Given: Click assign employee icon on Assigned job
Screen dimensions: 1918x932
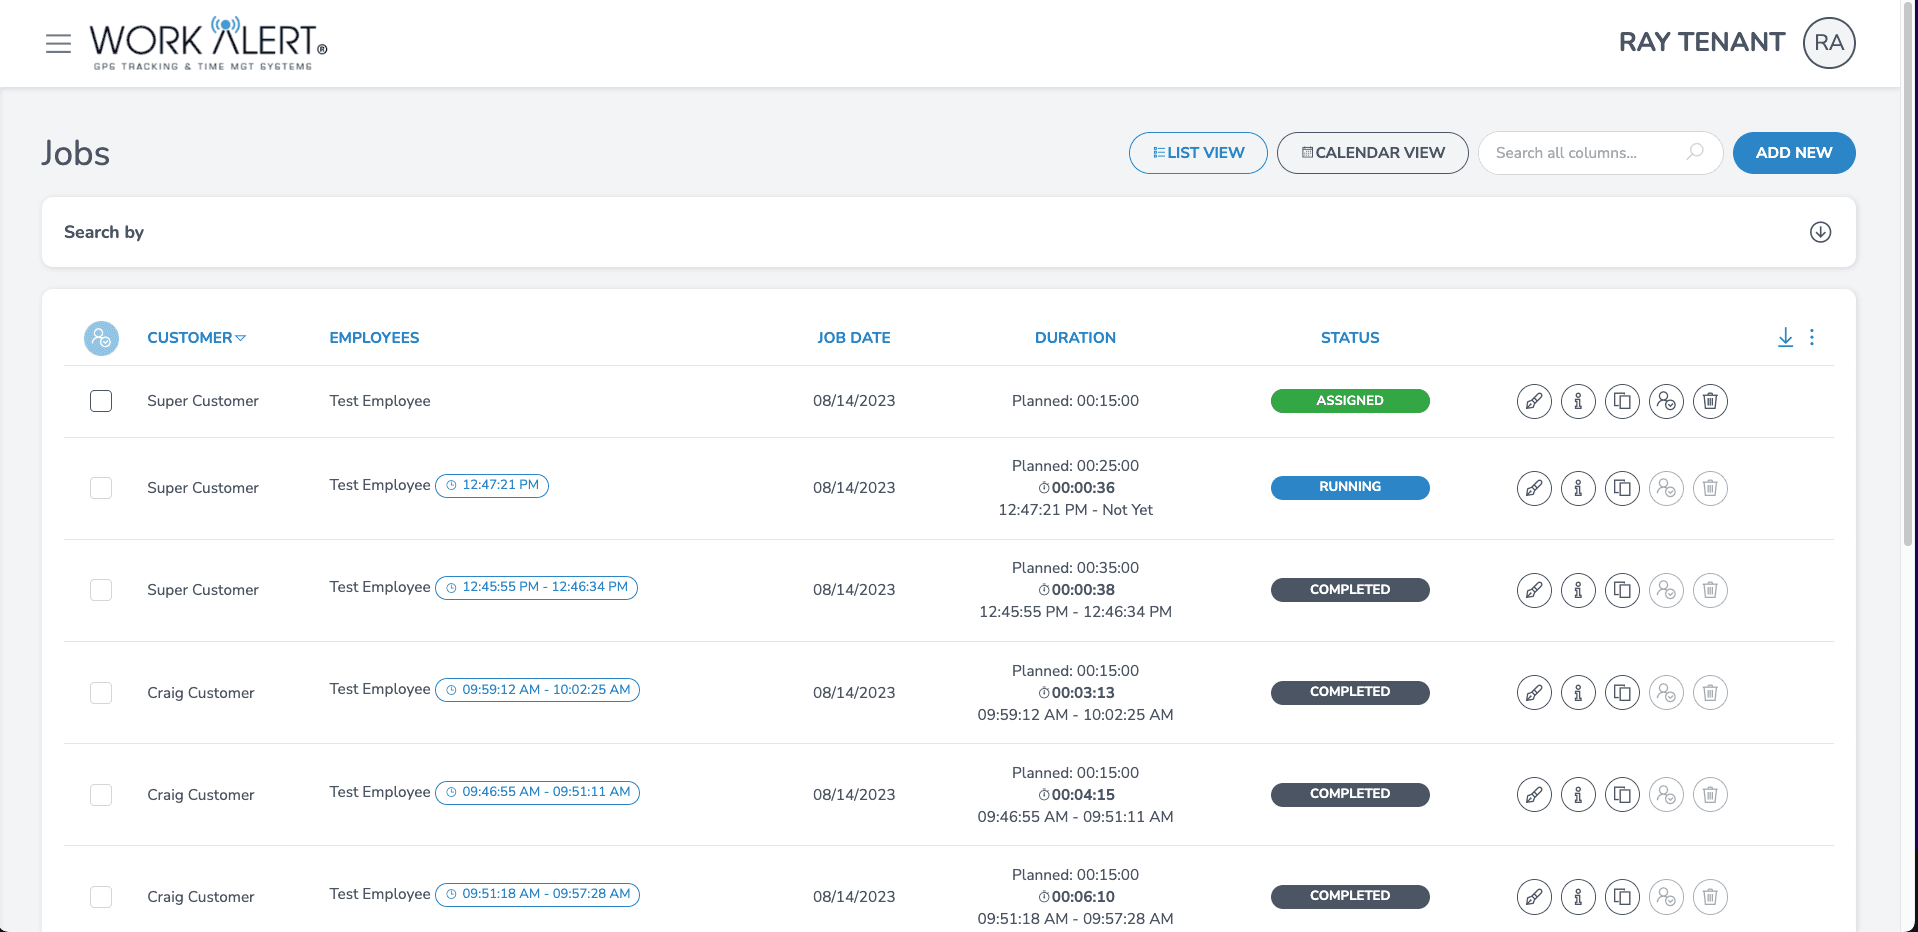Looking at the screenshot, I should [x=1666, y=401].
